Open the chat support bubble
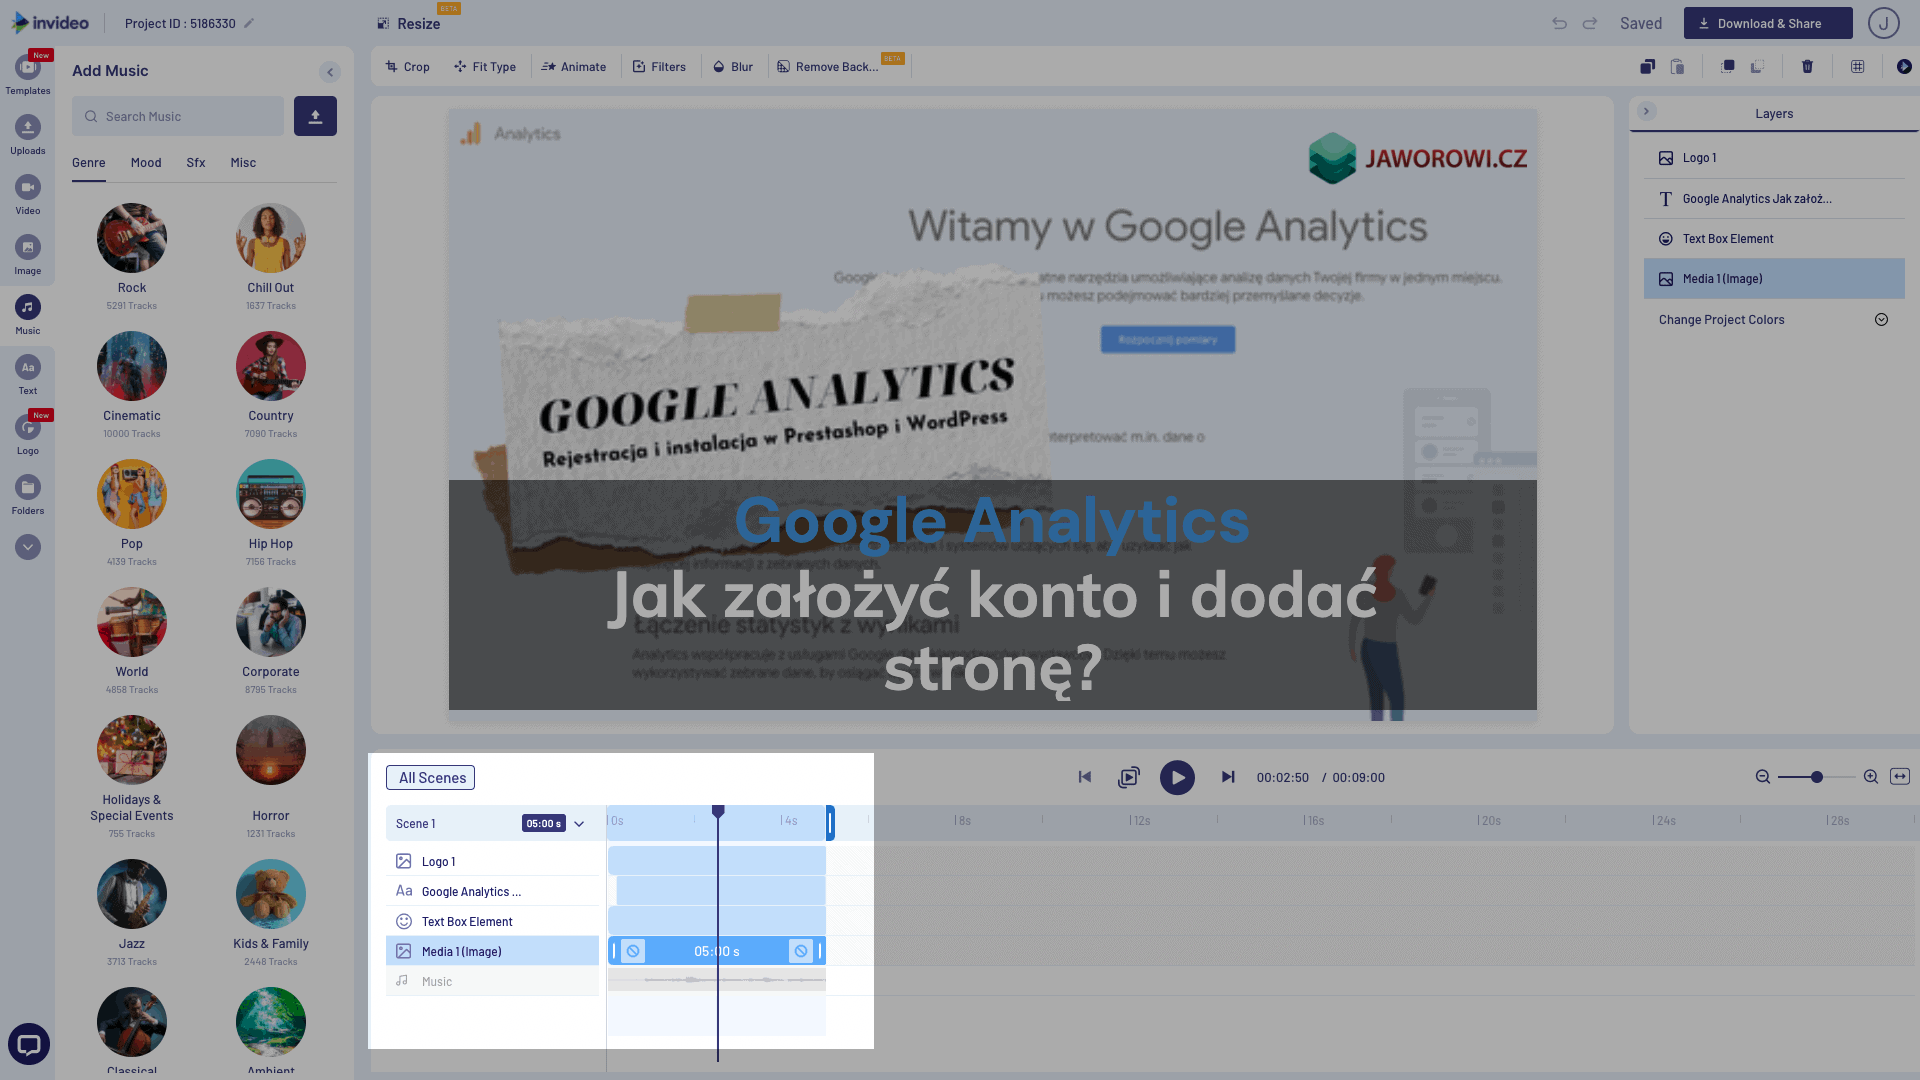Screen dimensions: 1920x1080 pyautogui.click(x=29, y=1045)
